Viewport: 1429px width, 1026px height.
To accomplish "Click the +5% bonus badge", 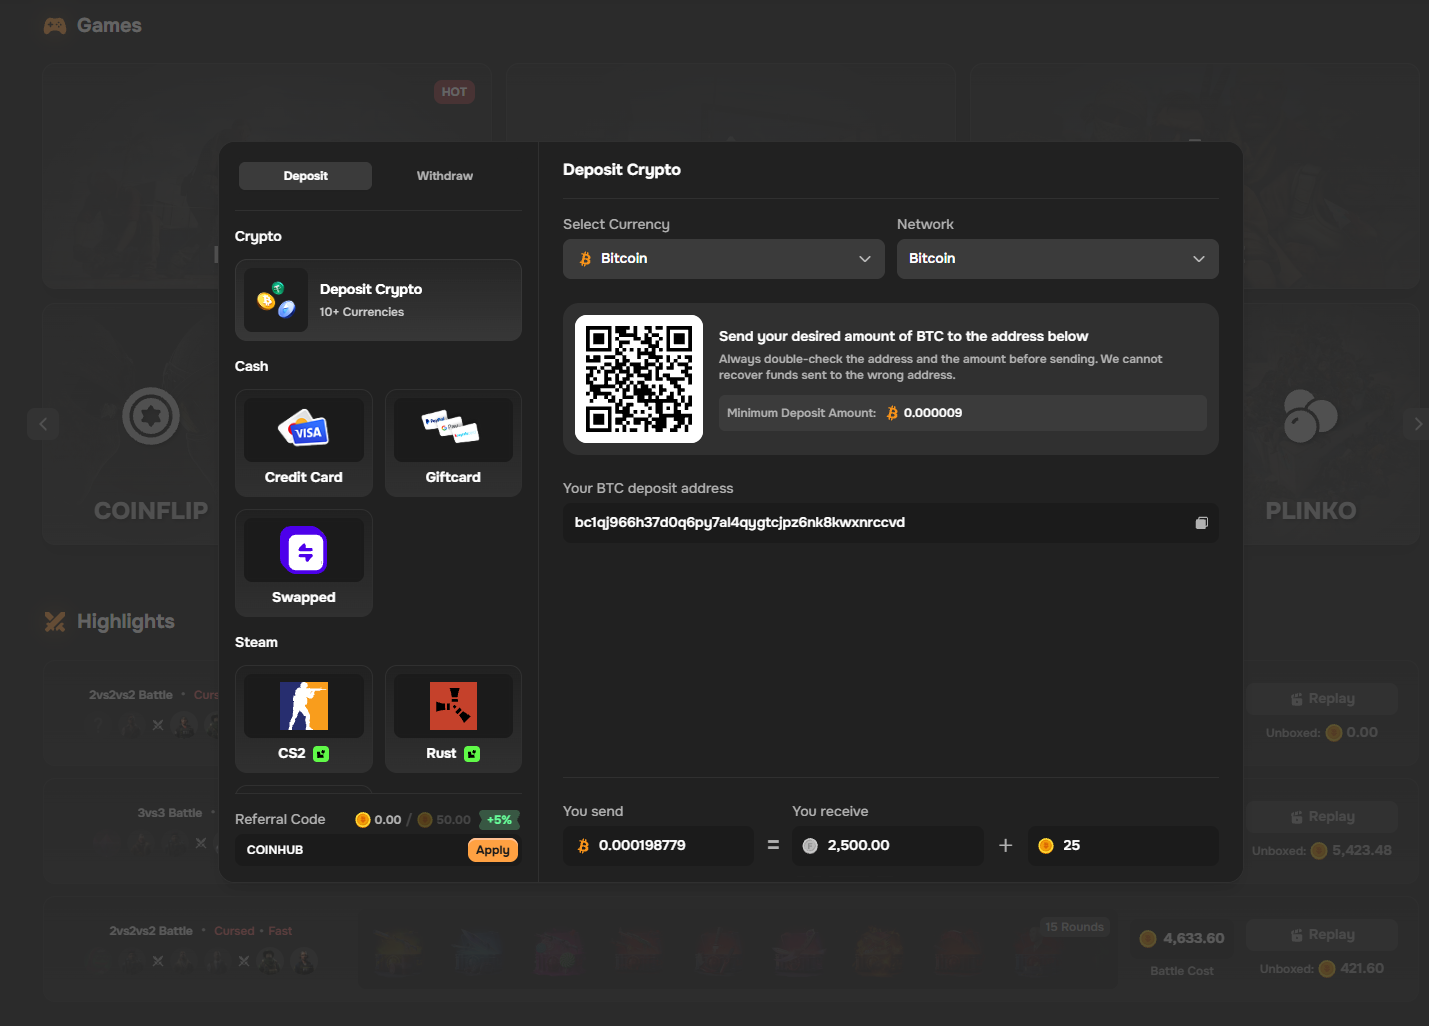I will pyautogui.click(x=499, y=820).
